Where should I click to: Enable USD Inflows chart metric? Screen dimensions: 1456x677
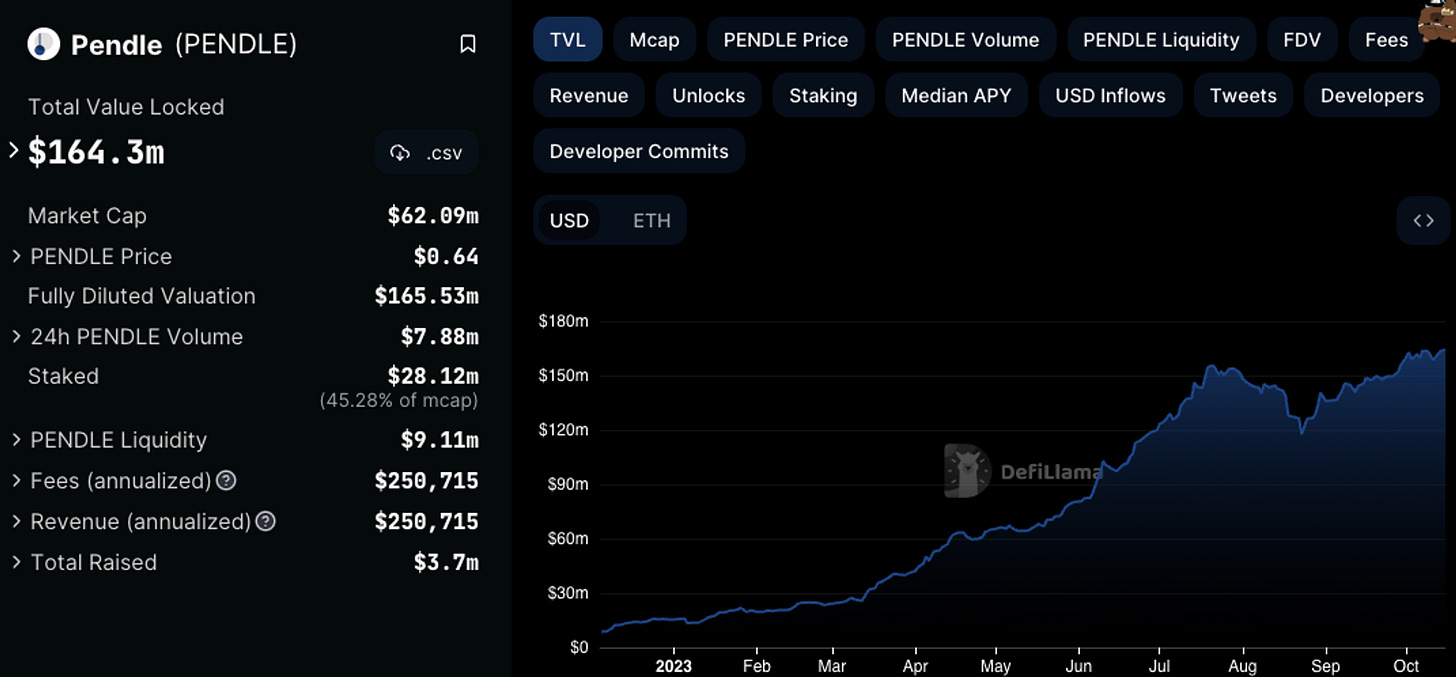[1111, 96]
